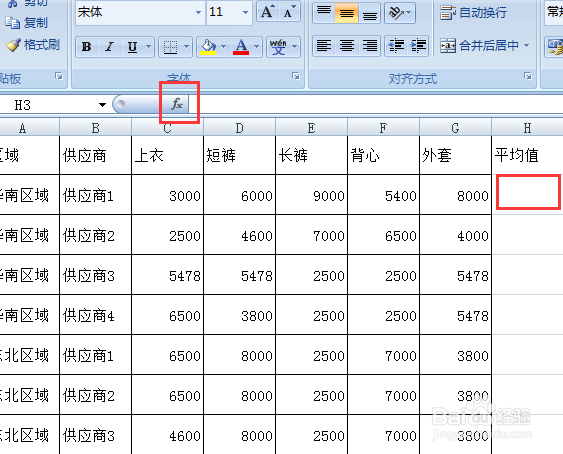
Task: Open the font size 11 dropdown
Action: pyautogui.click(x=246, y=12)
